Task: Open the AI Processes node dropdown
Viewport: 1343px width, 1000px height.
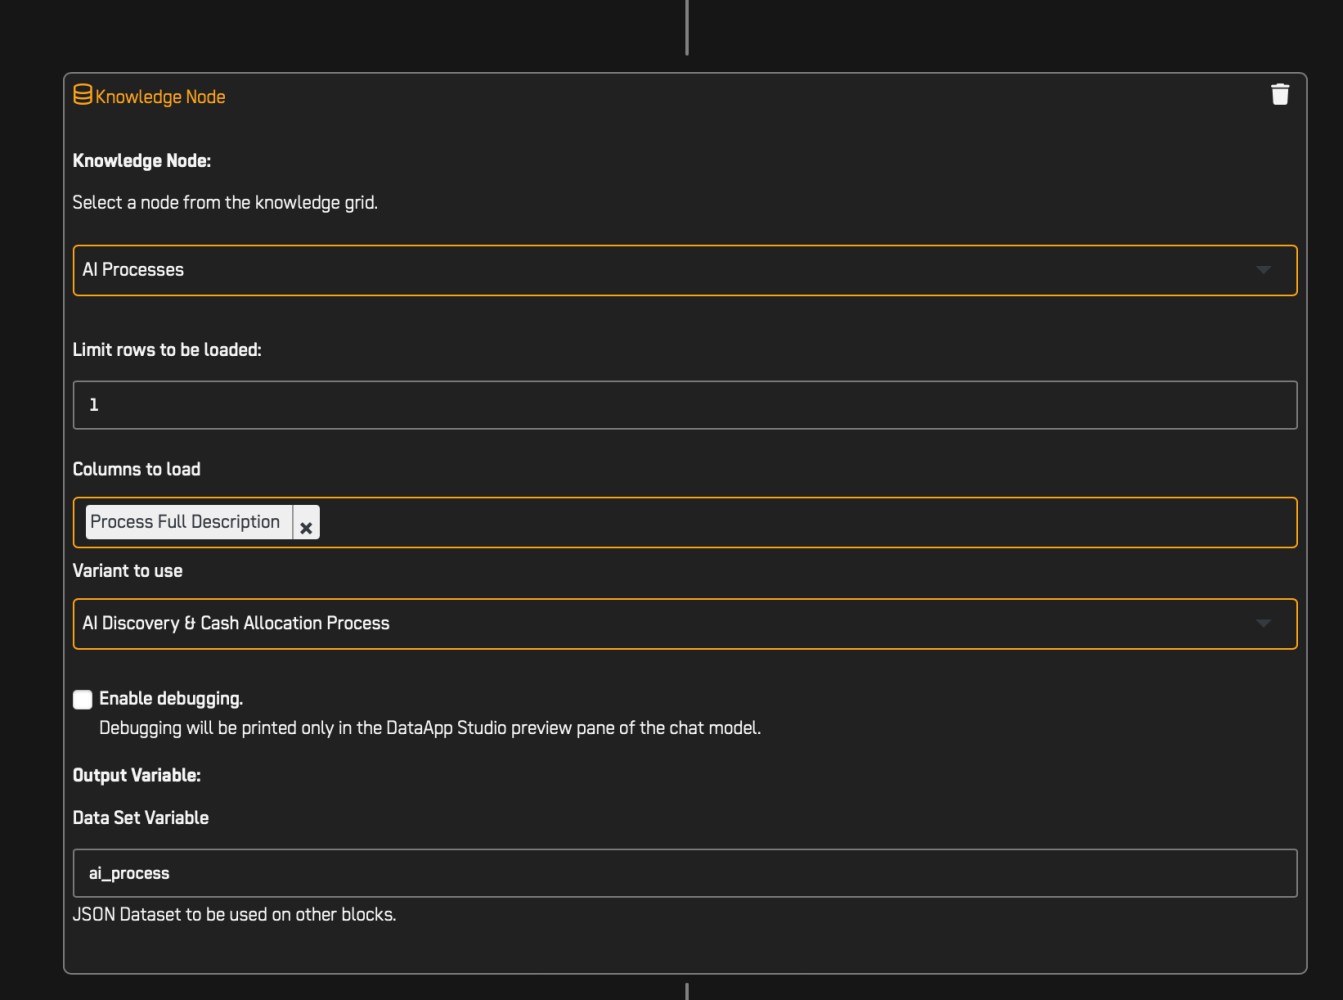Action: pos(685,270)
